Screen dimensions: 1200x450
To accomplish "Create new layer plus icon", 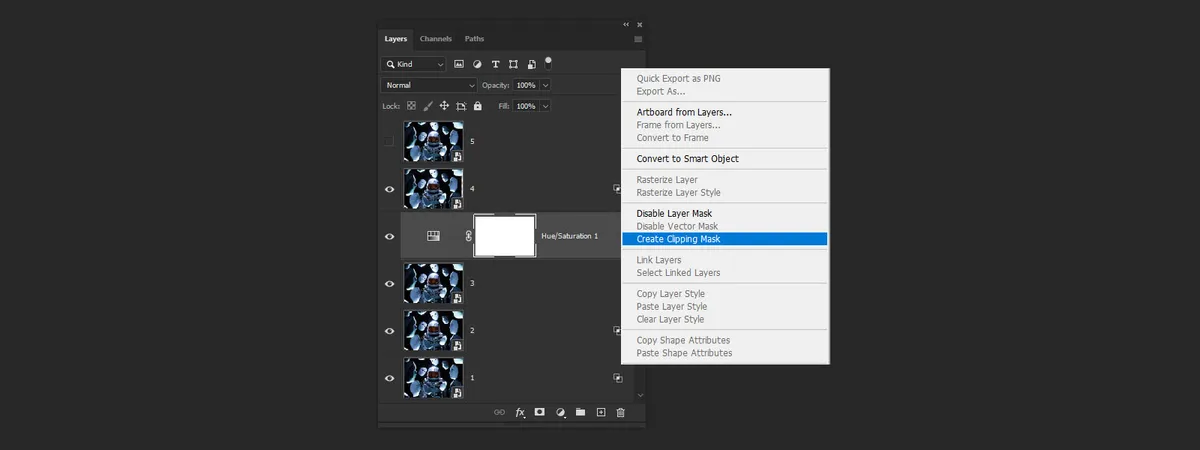I will [601, 412].
